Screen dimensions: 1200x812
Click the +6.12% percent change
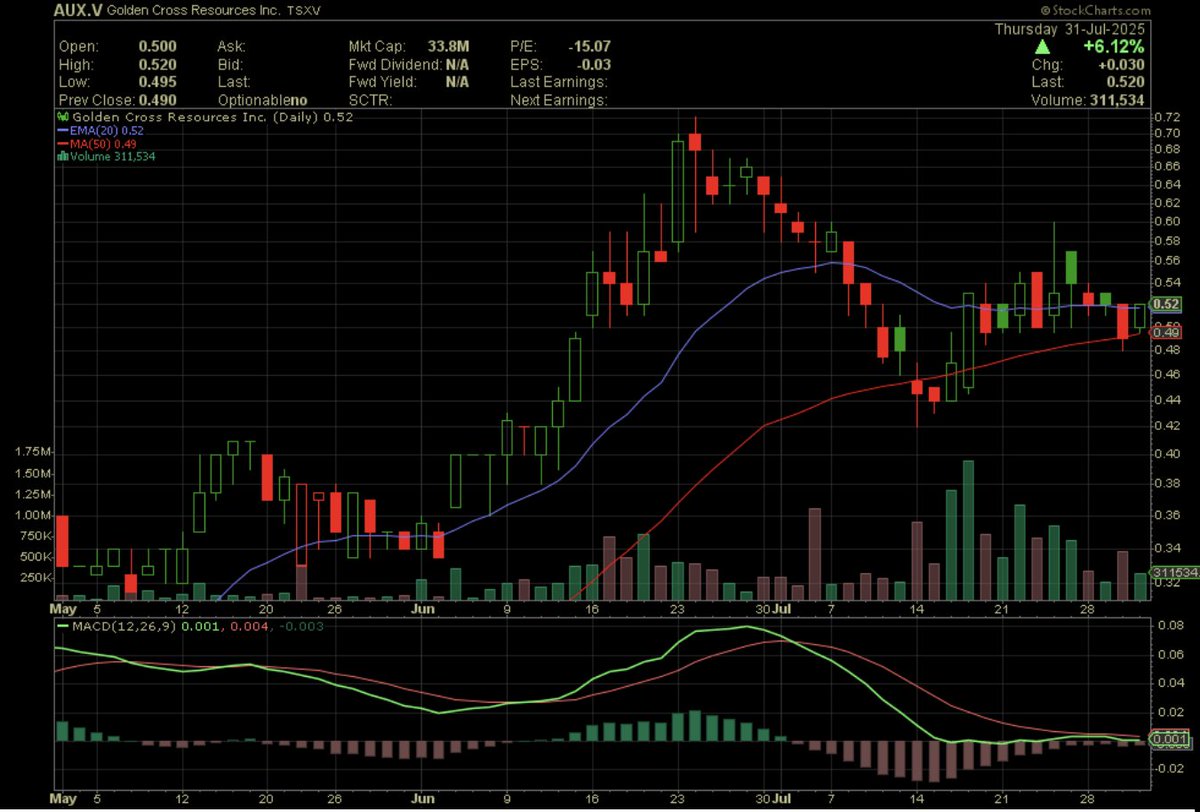coord(1112,47)
